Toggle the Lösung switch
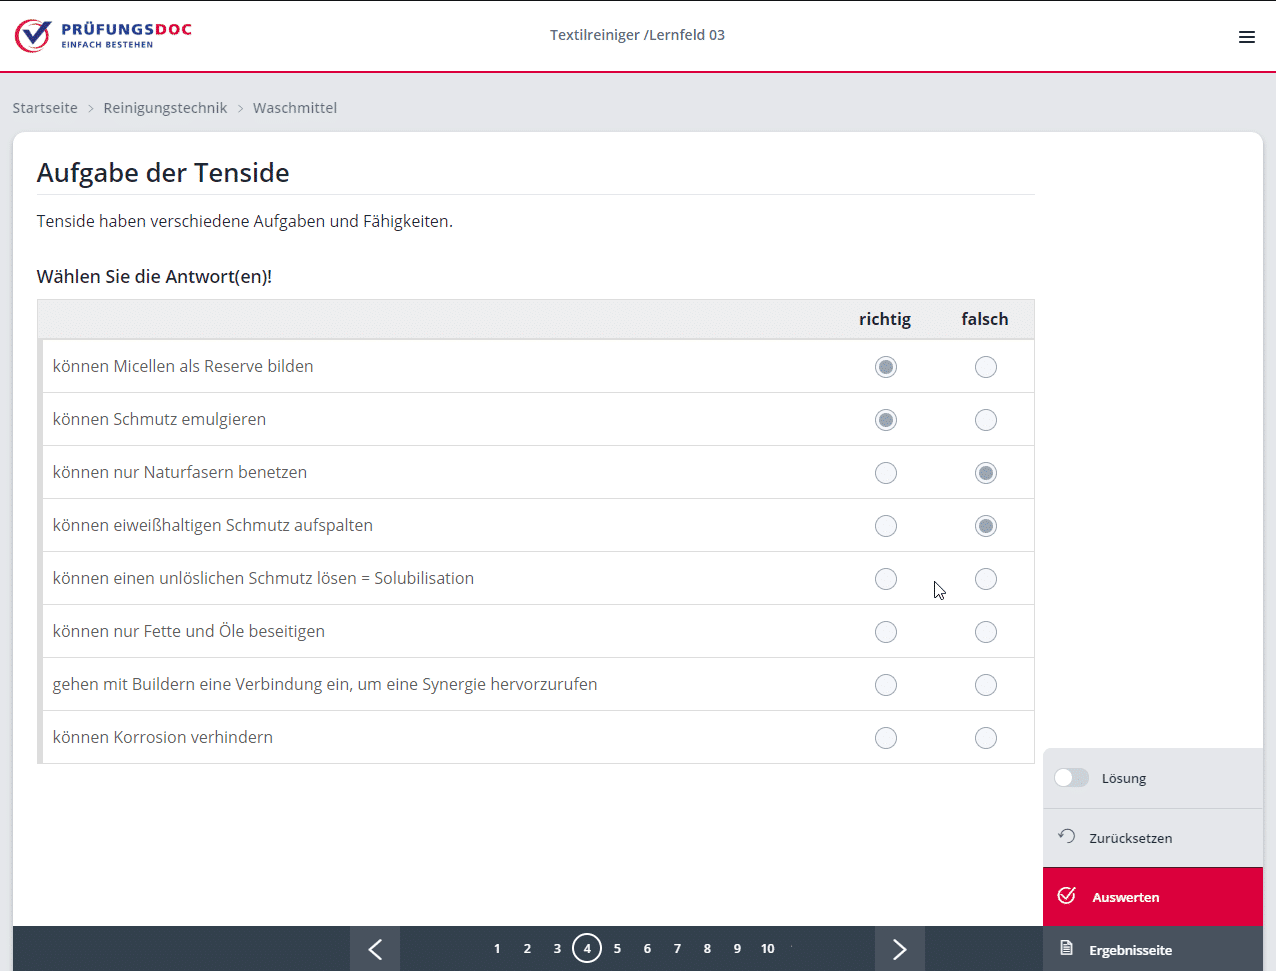 pos(1071,778)
